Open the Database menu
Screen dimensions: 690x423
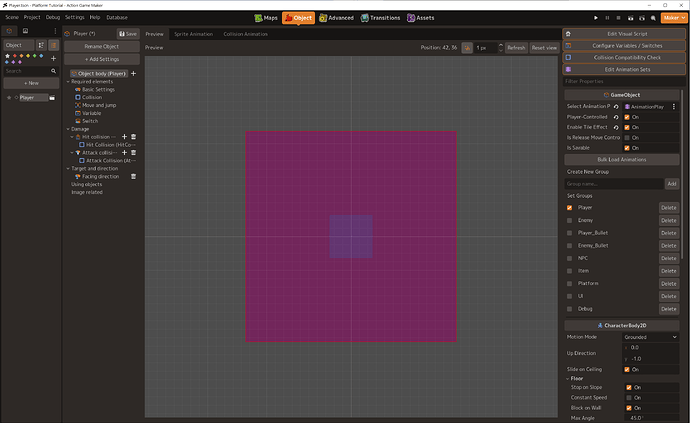[117, 18]
